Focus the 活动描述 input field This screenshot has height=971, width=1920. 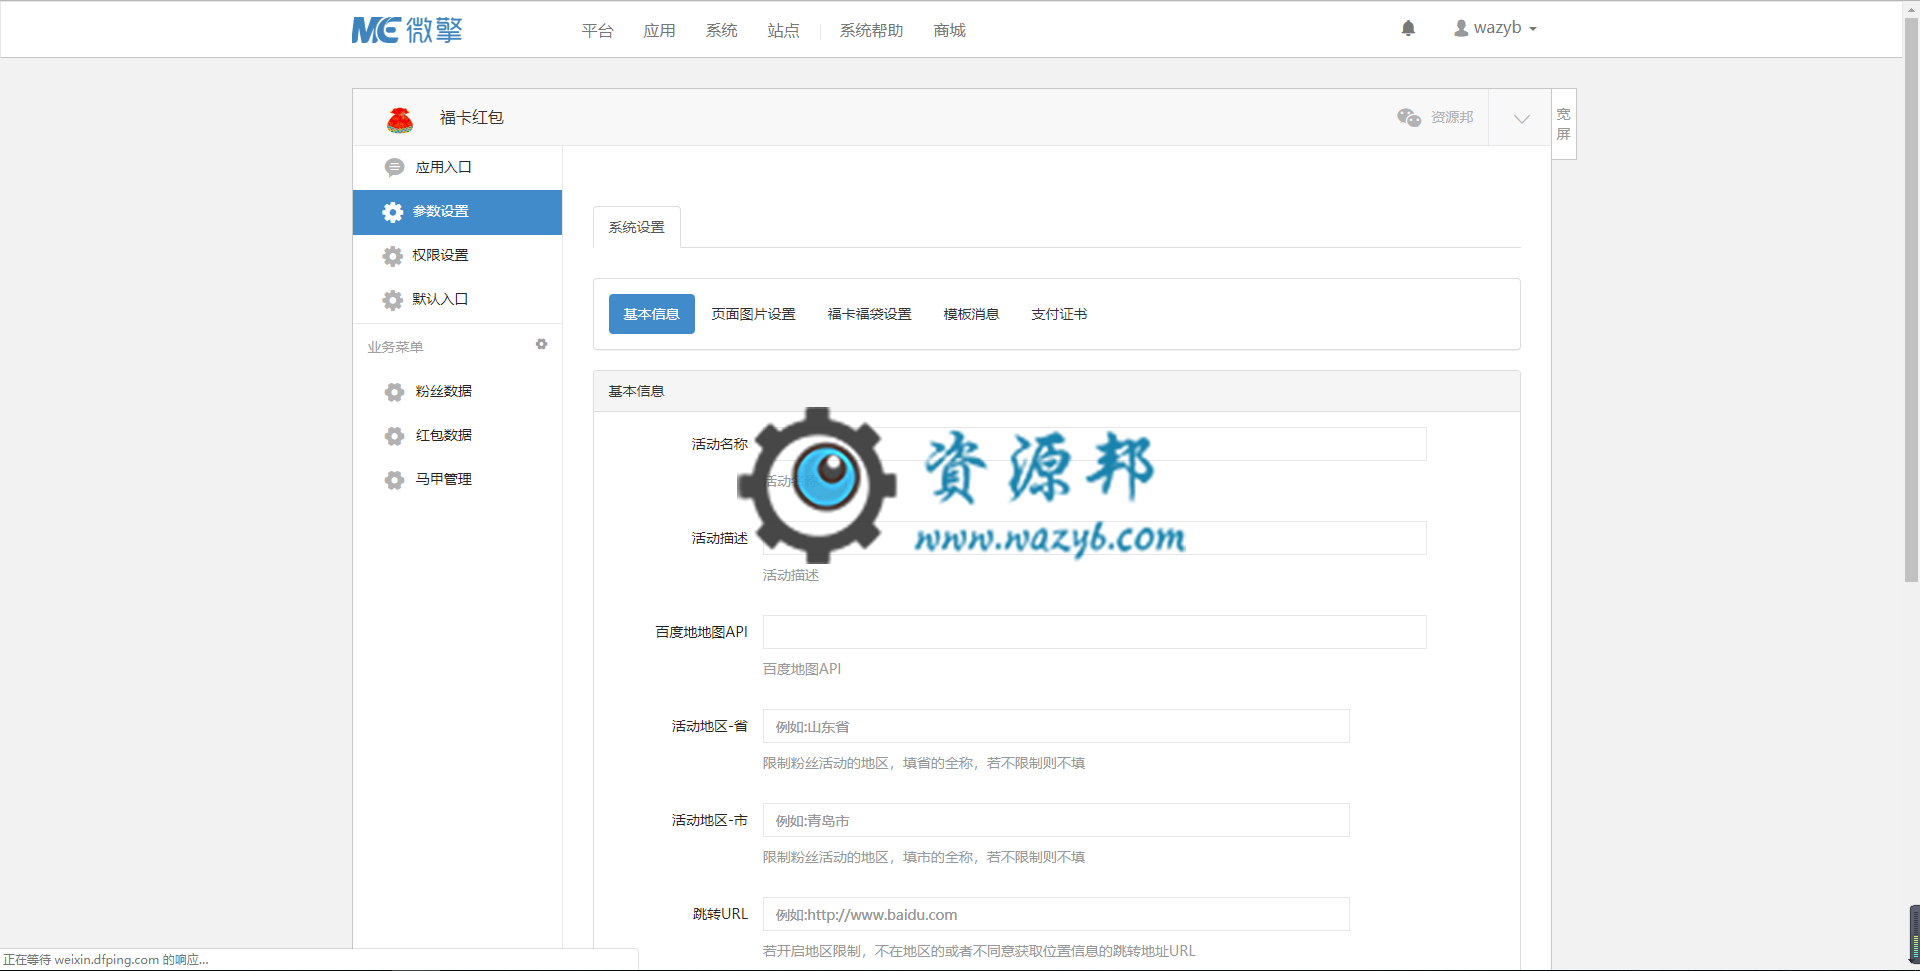[x=1094, y=538]
